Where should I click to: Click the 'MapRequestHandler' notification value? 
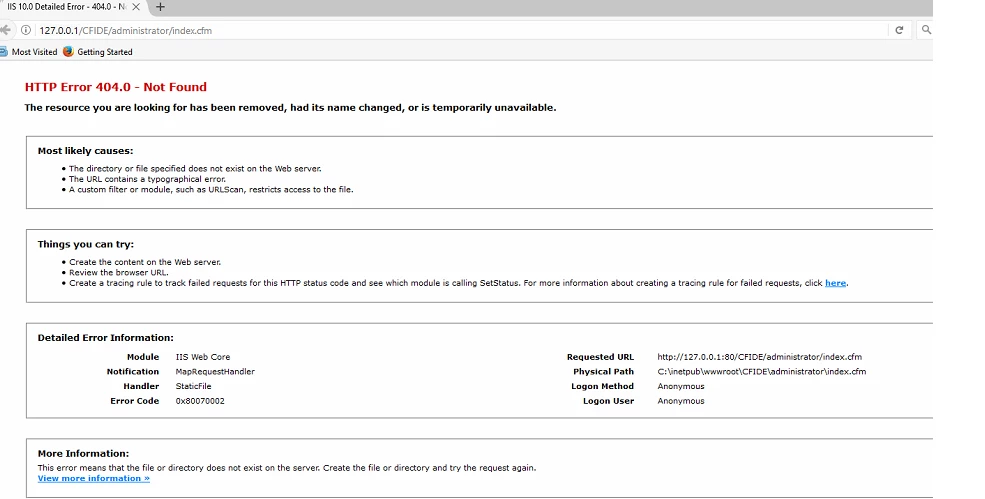coord(215,371)
